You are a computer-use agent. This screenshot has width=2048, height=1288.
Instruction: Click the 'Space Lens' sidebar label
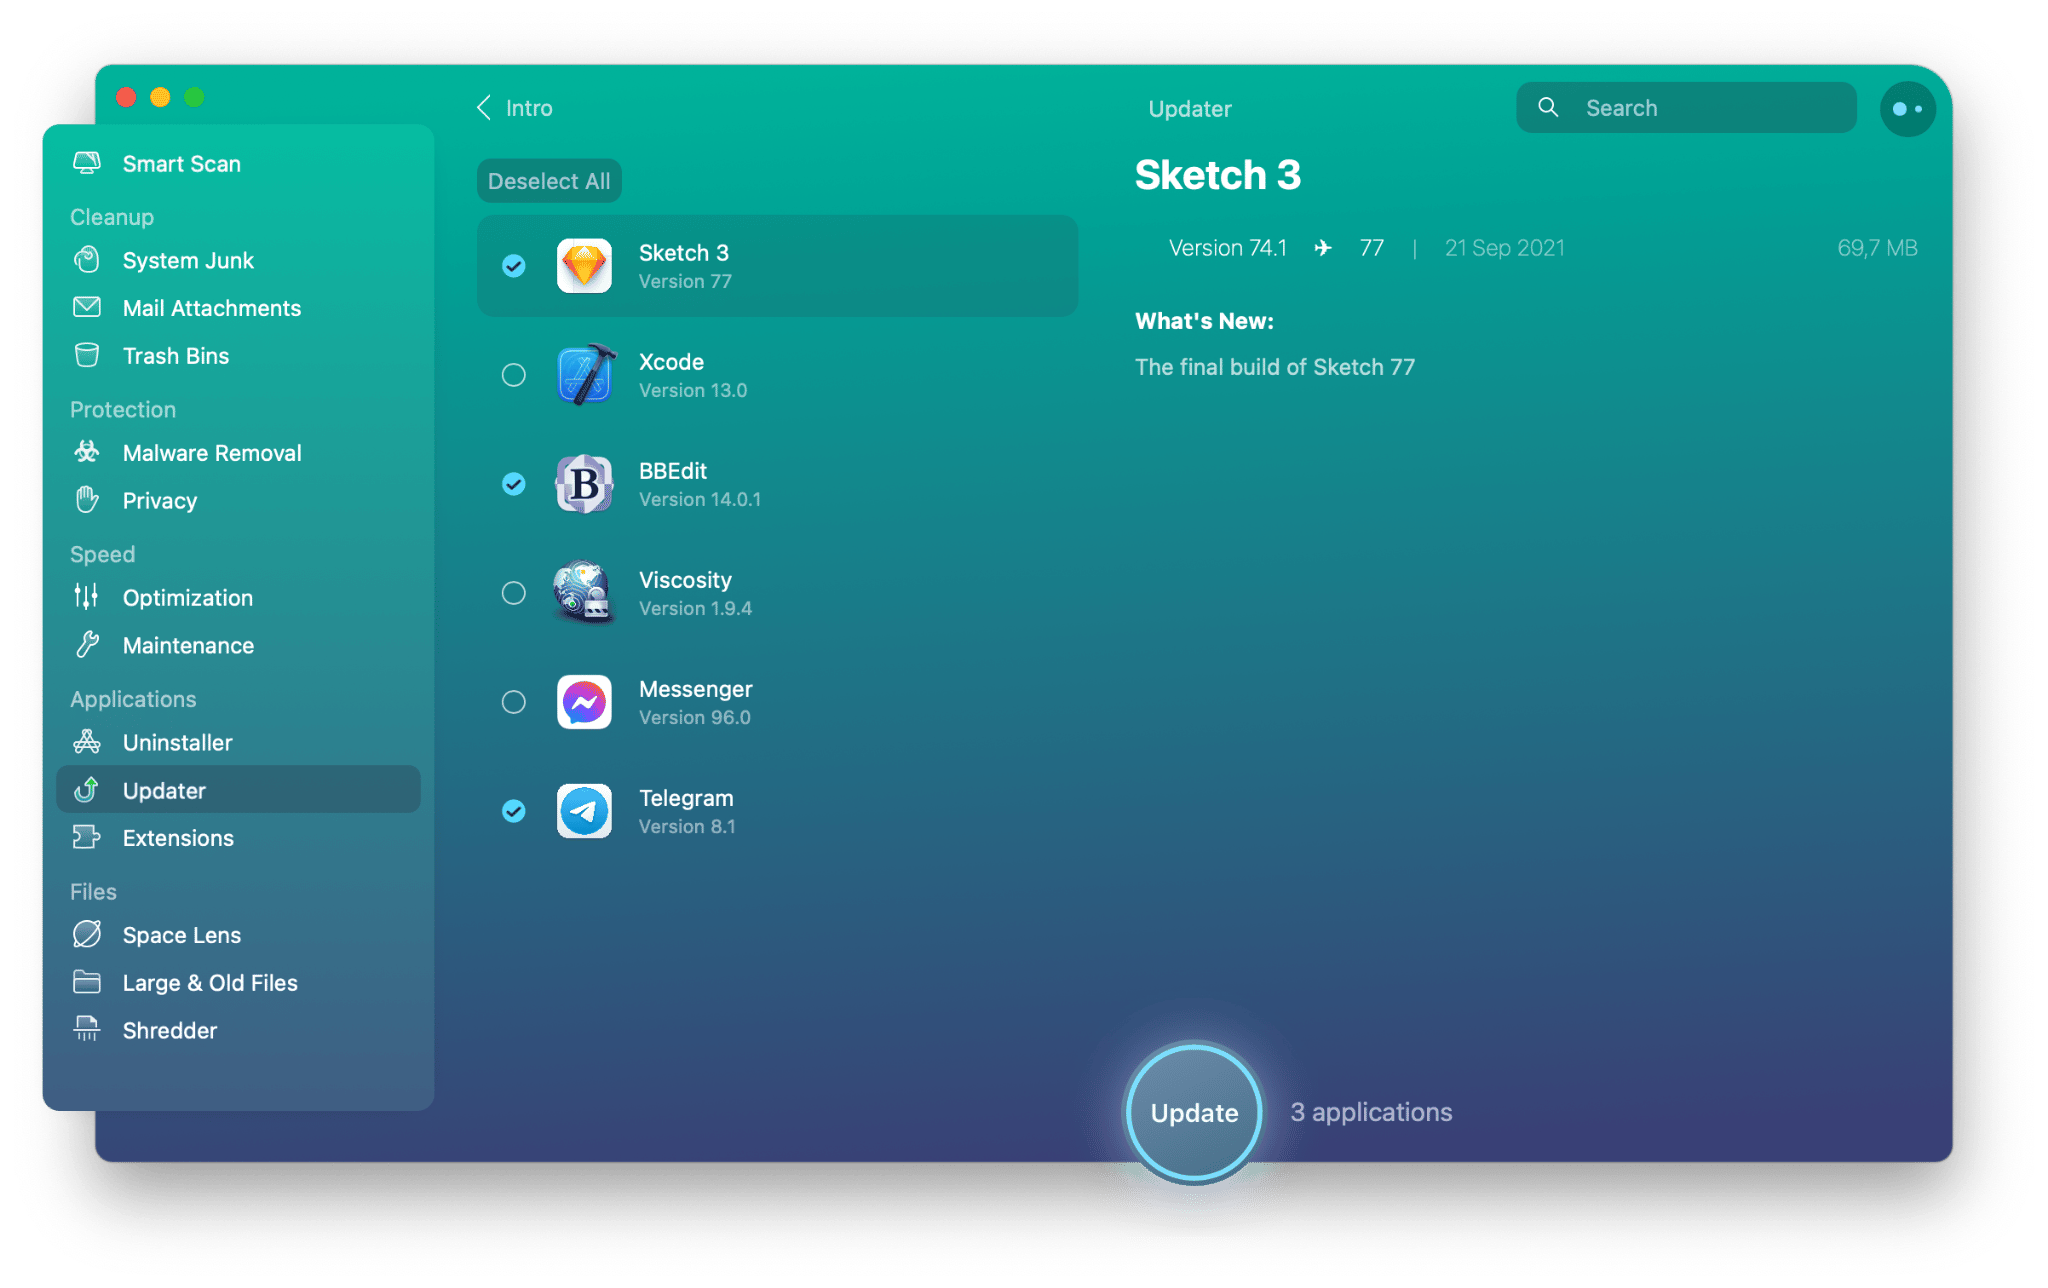[182, 935]
